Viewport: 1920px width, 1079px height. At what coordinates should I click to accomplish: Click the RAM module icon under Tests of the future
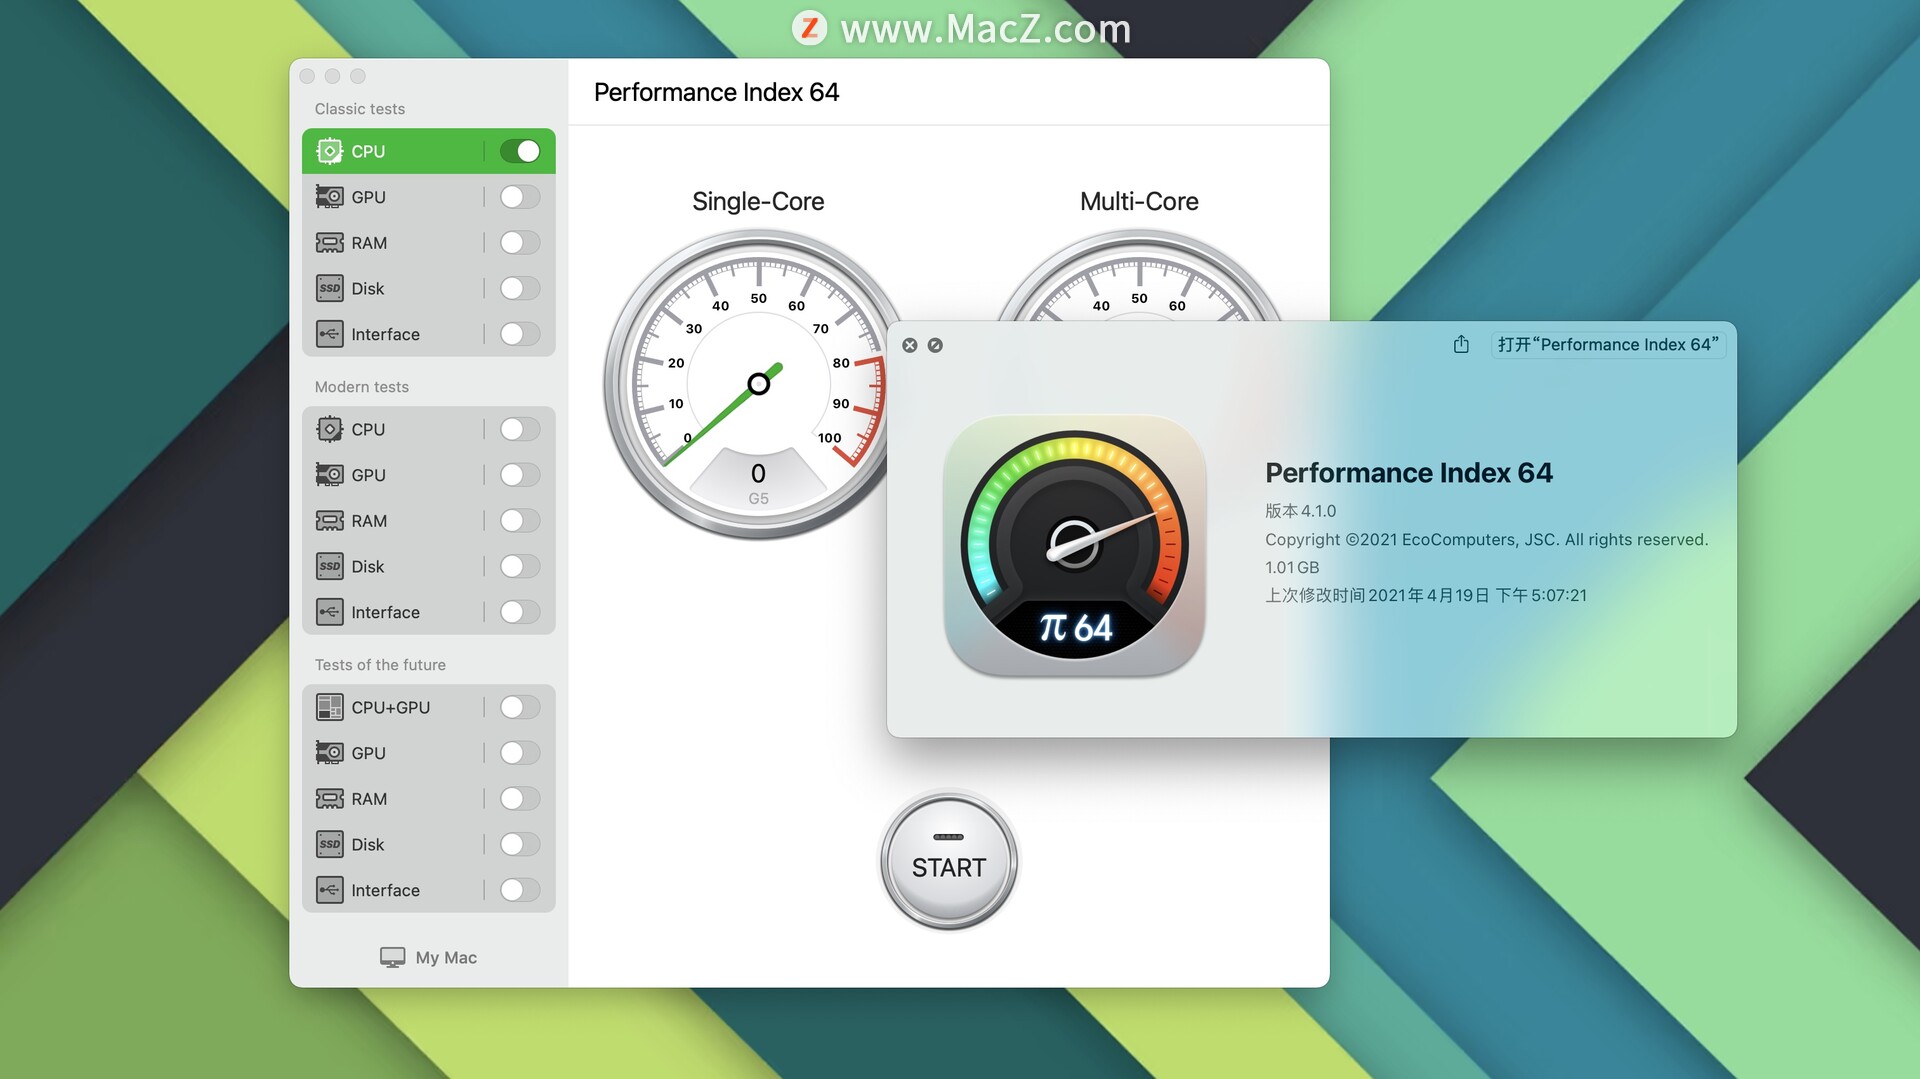pyautogui.click(x=329, y=799)
